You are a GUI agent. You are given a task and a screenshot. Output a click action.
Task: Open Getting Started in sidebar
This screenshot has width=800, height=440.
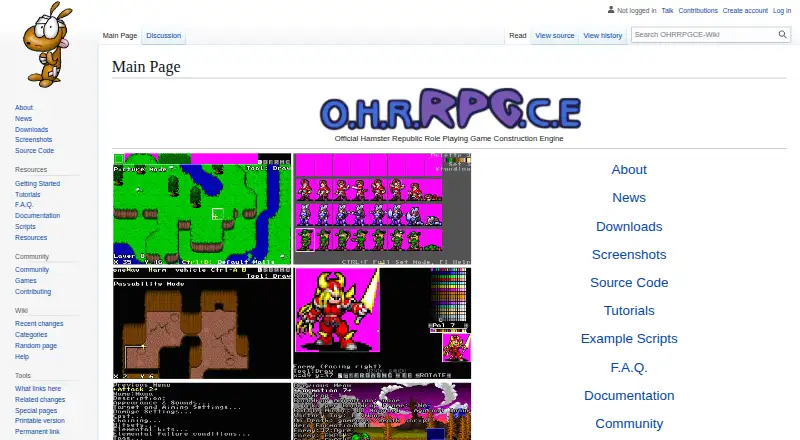pyautogui.click(x=37, y=183)
